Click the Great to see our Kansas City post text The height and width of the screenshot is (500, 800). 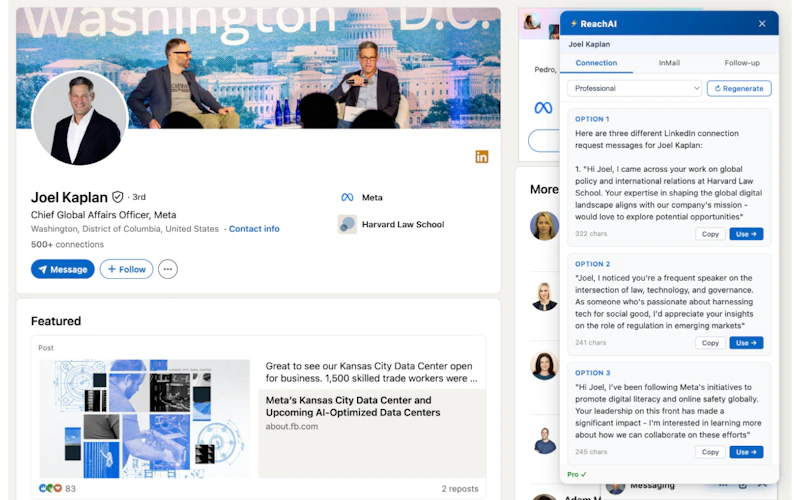(371, 372)
